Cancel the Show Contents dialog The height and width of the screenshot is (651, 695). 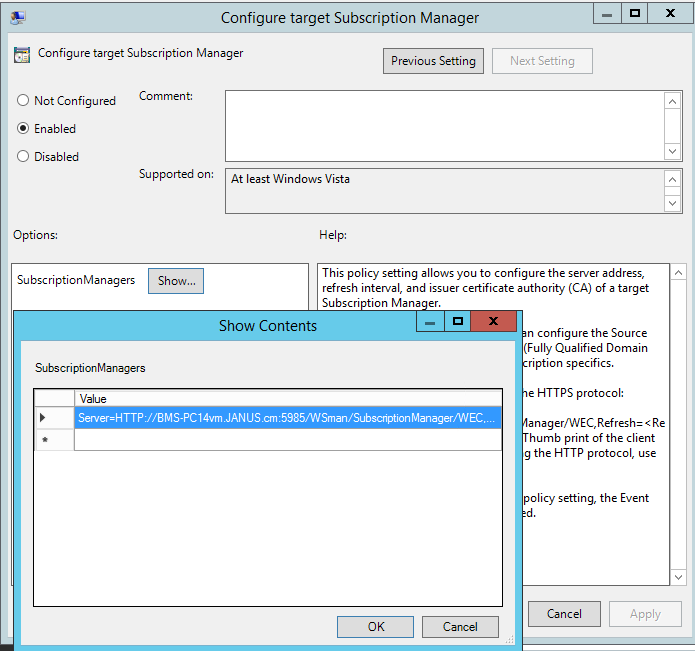pyautogui.click(x=460, y=627)
